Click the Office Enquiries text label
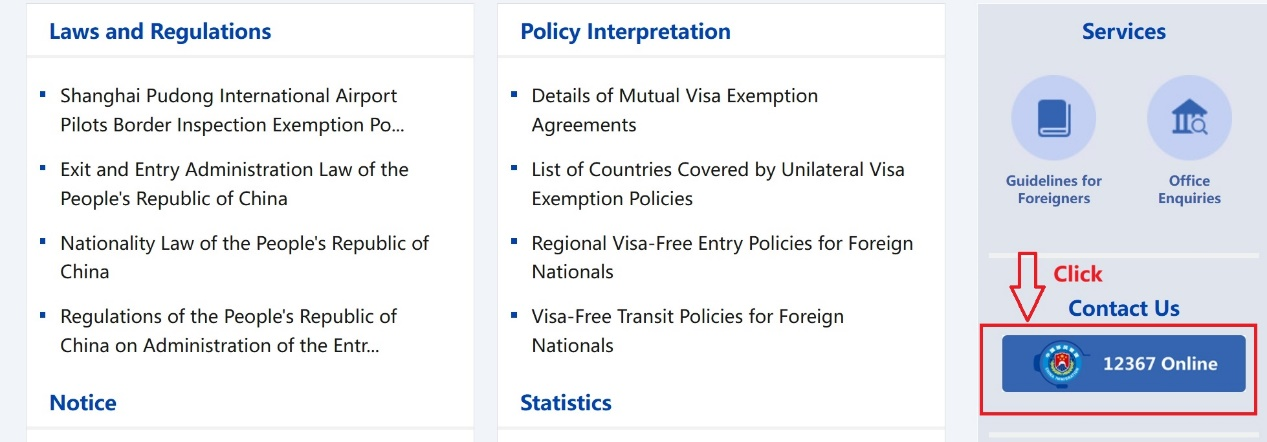The image size is (1267, 442). (x=1189, y=189)
